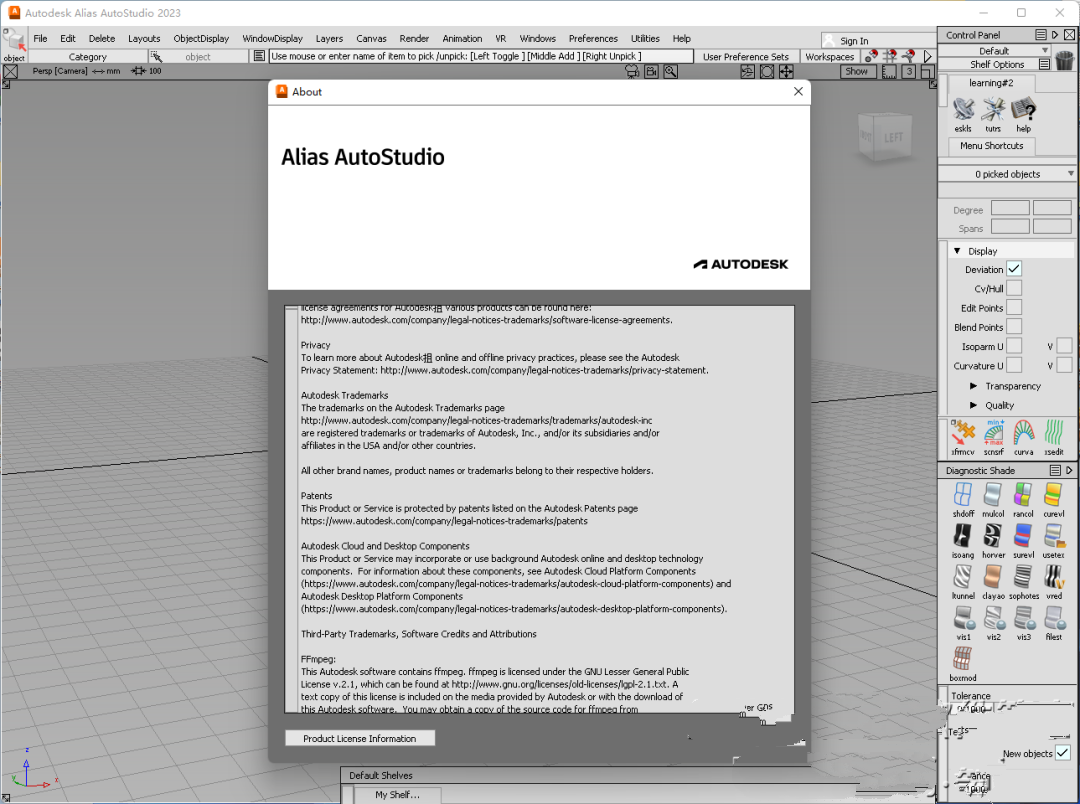The height and width of the screenshot is (804, 1080).
Task: Collapse the Display section
Action: 957,251
